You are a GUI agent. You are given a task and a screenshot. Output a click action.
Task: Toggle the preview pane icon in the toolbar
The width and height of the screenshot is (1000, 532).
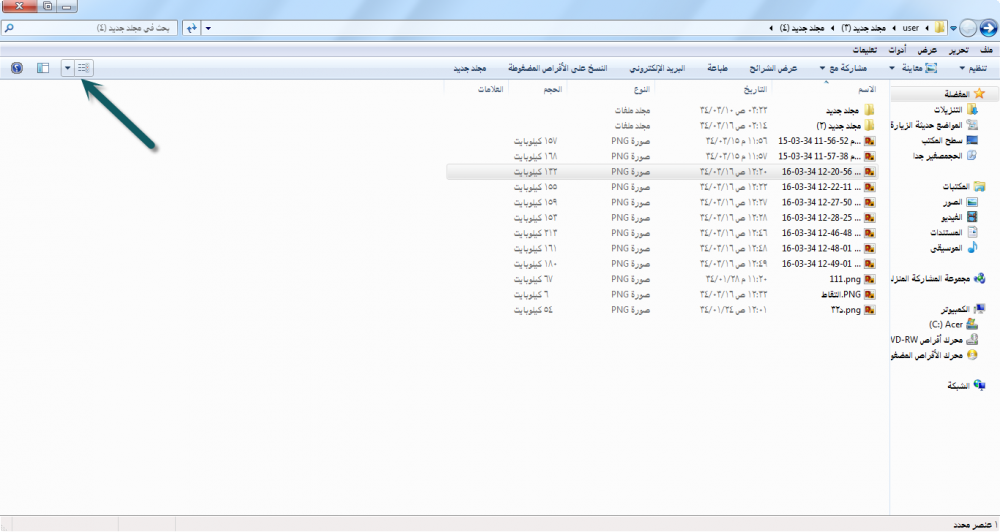42,68
